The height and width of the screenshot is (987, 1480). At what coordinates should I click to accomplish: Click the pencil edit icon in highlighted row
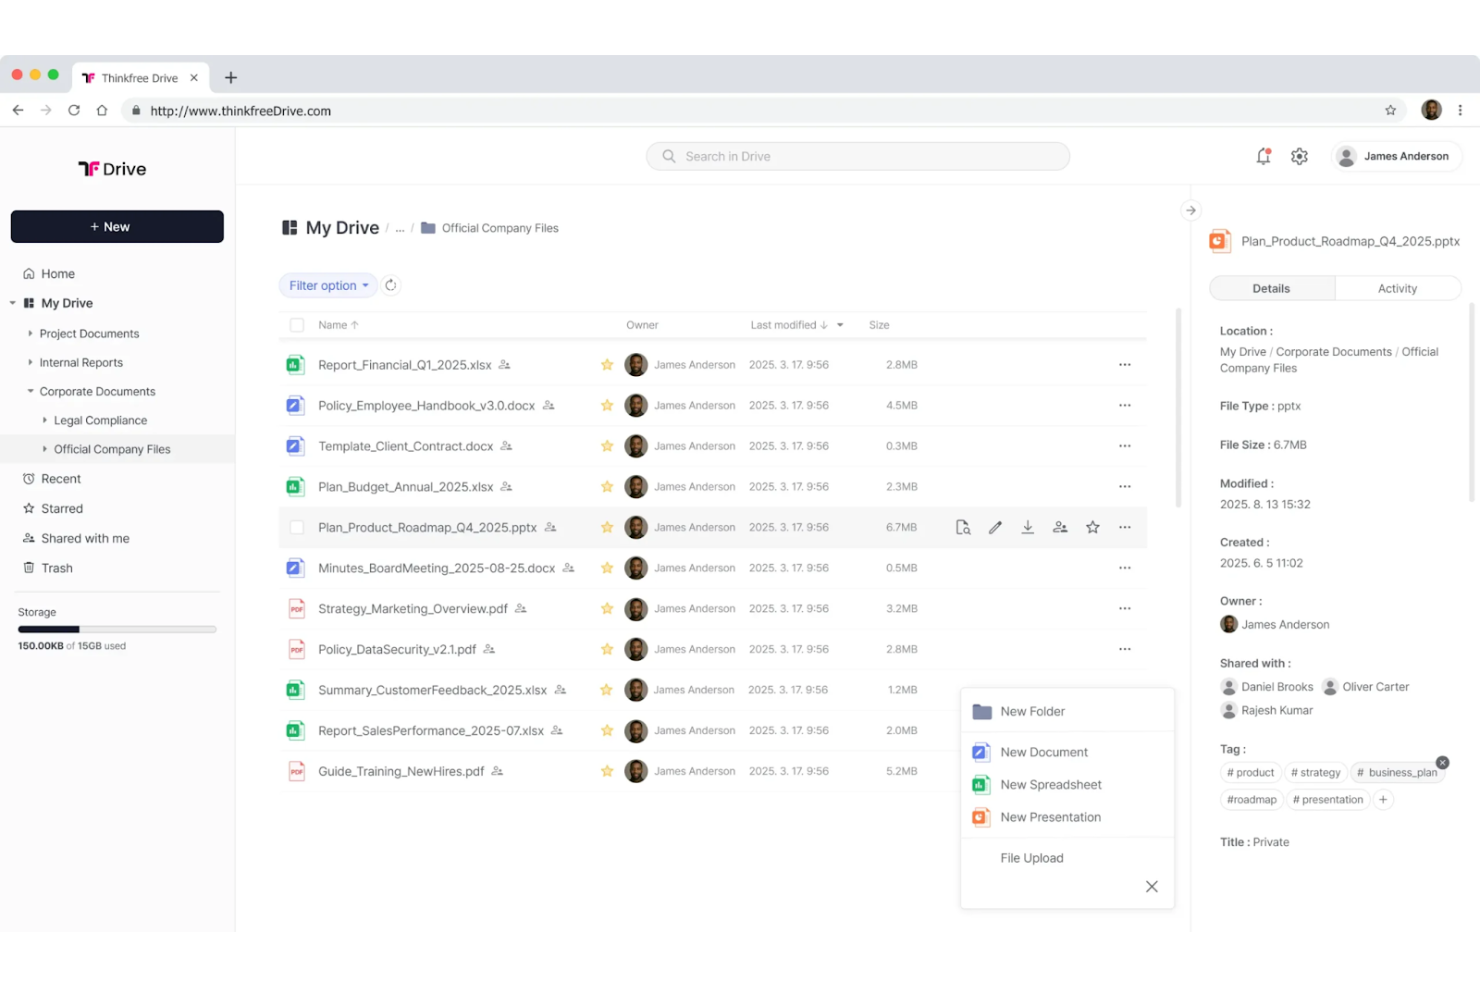point(995,527)
